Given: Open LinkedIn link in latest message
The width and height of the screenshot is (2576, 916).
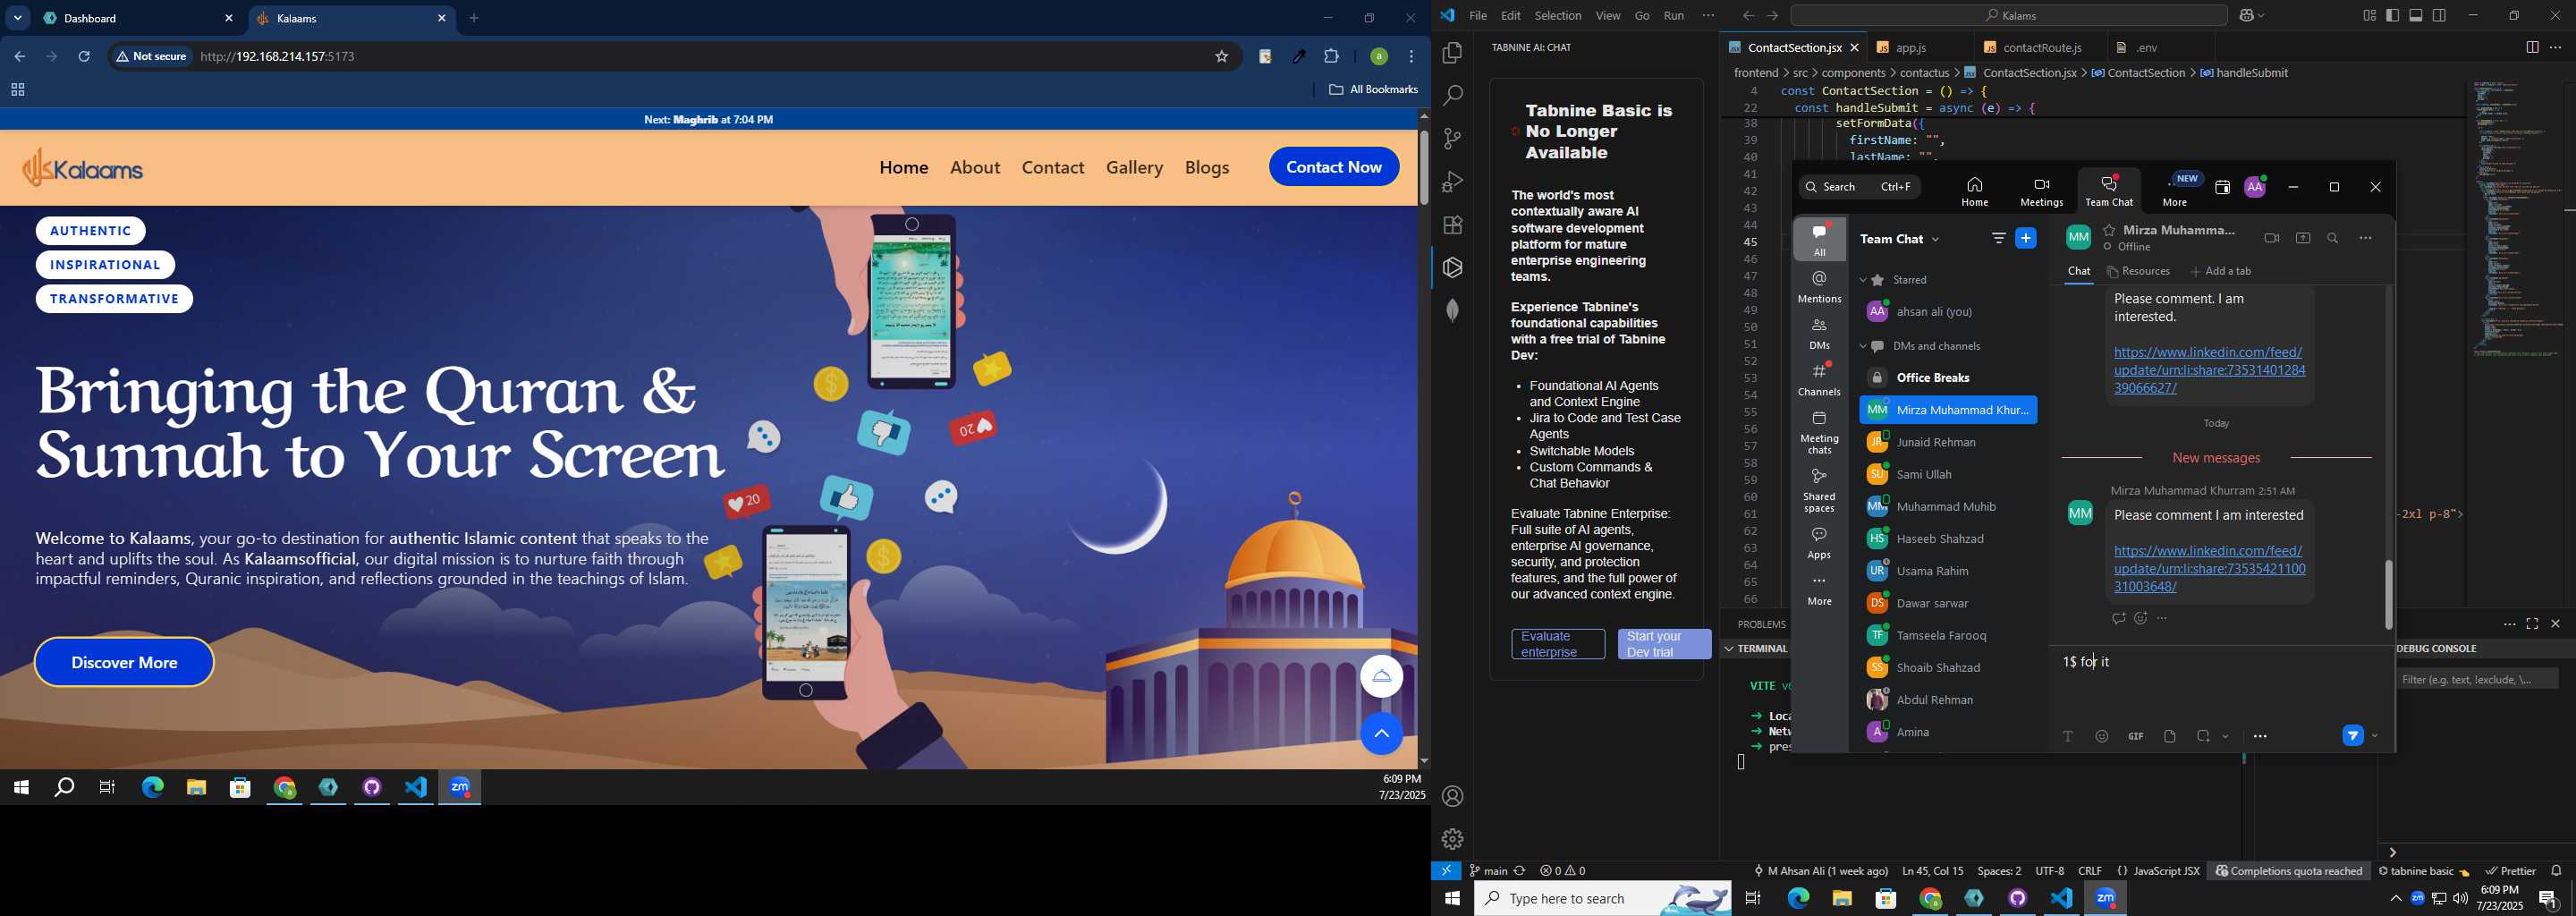Looking at the screenshot, I should click(2209, 569).
